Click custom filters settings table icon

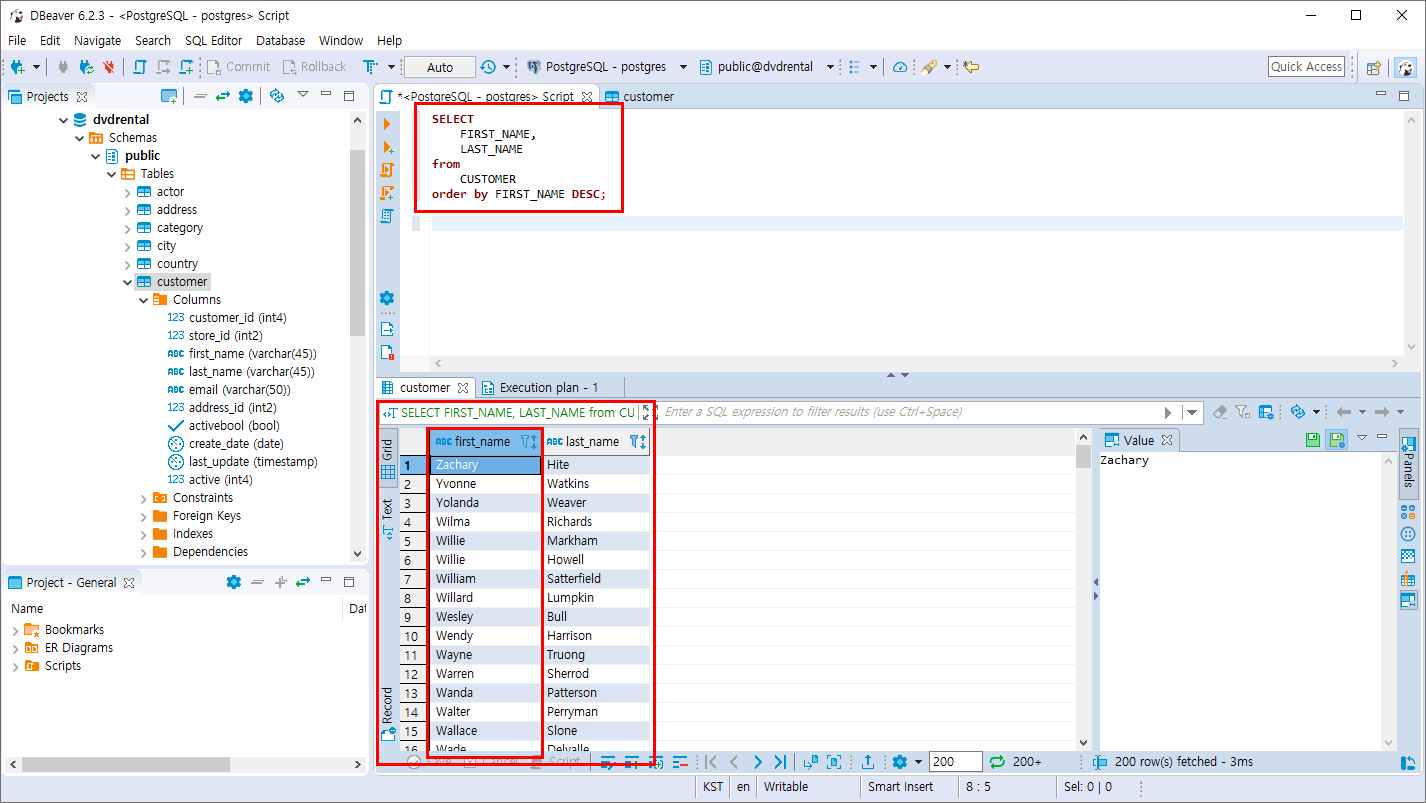1266,412
